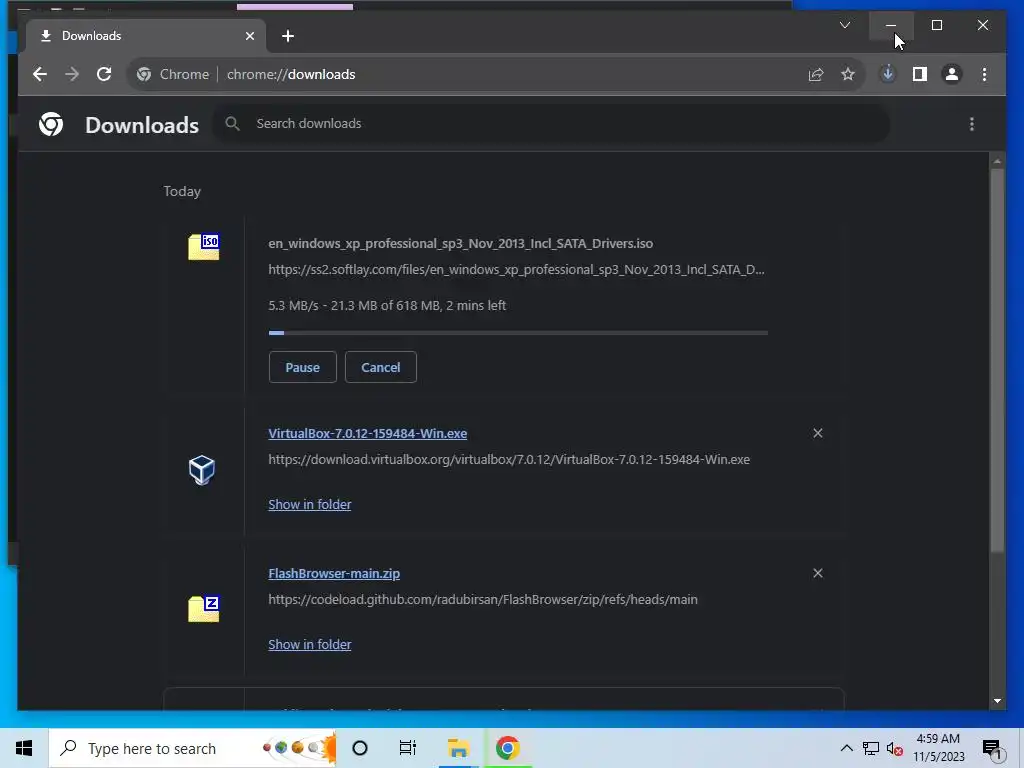Click the codeload.github.com source URL
Viewport: 1024px width, 768px height.
pyautogui.click(x=483, y=600)
